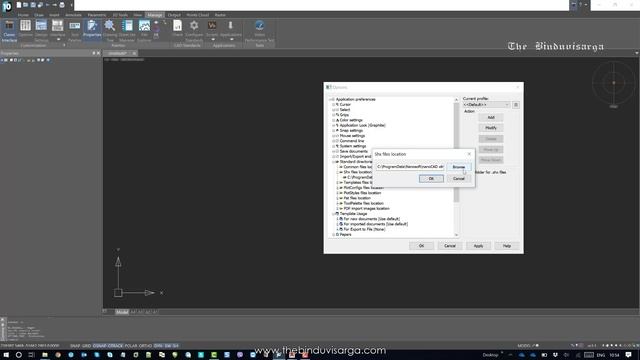Screen dimensions: 640x360
Task: Select For new documents tree item
Action: point(371,219)
